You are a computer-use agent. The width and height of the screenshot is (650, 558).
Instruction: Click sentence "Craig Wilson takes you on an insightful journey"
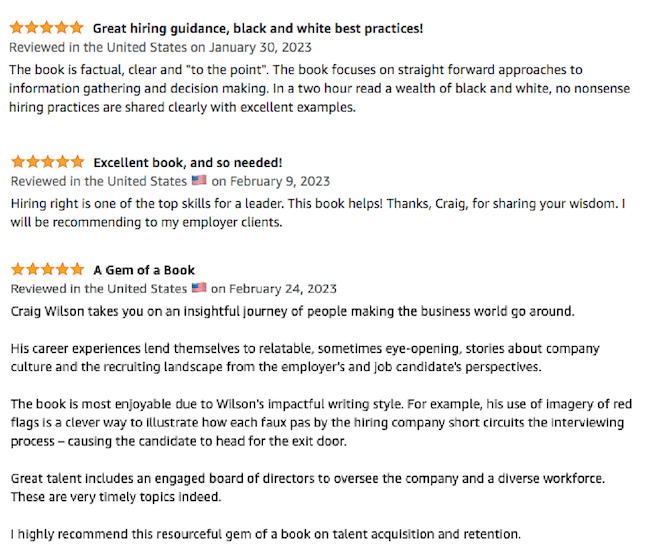click(292, 311)
